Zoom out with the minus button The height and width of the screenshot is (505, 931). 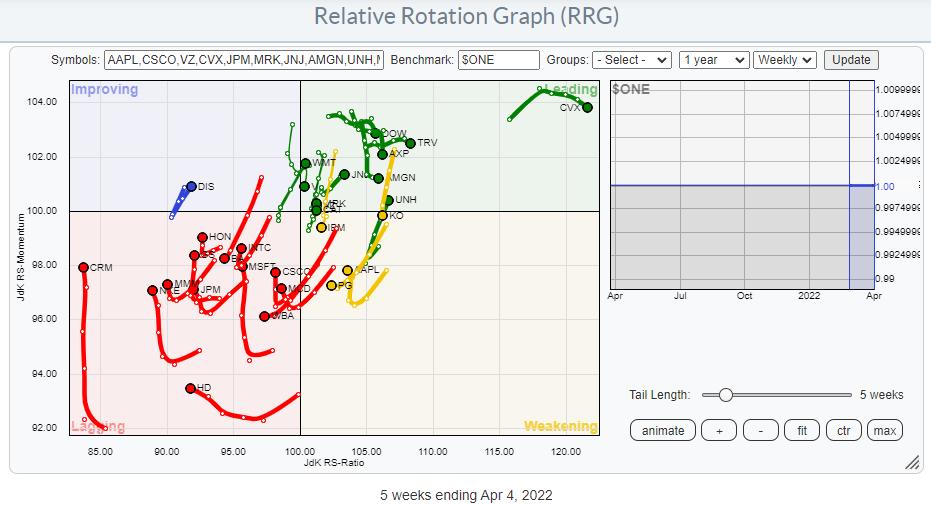(x=760, y=430)
